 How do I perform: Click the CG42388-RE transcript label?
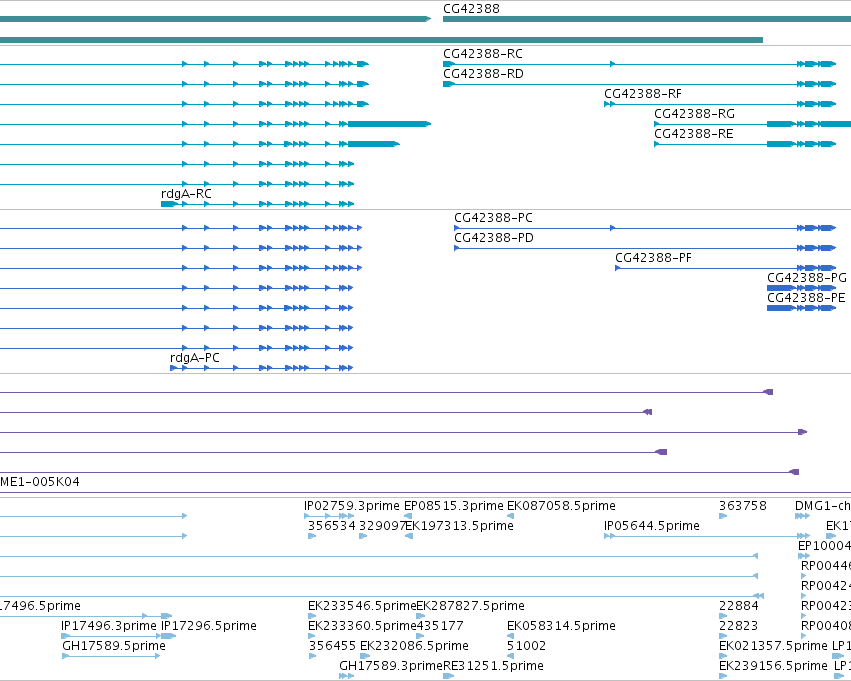tap(694, 134)
